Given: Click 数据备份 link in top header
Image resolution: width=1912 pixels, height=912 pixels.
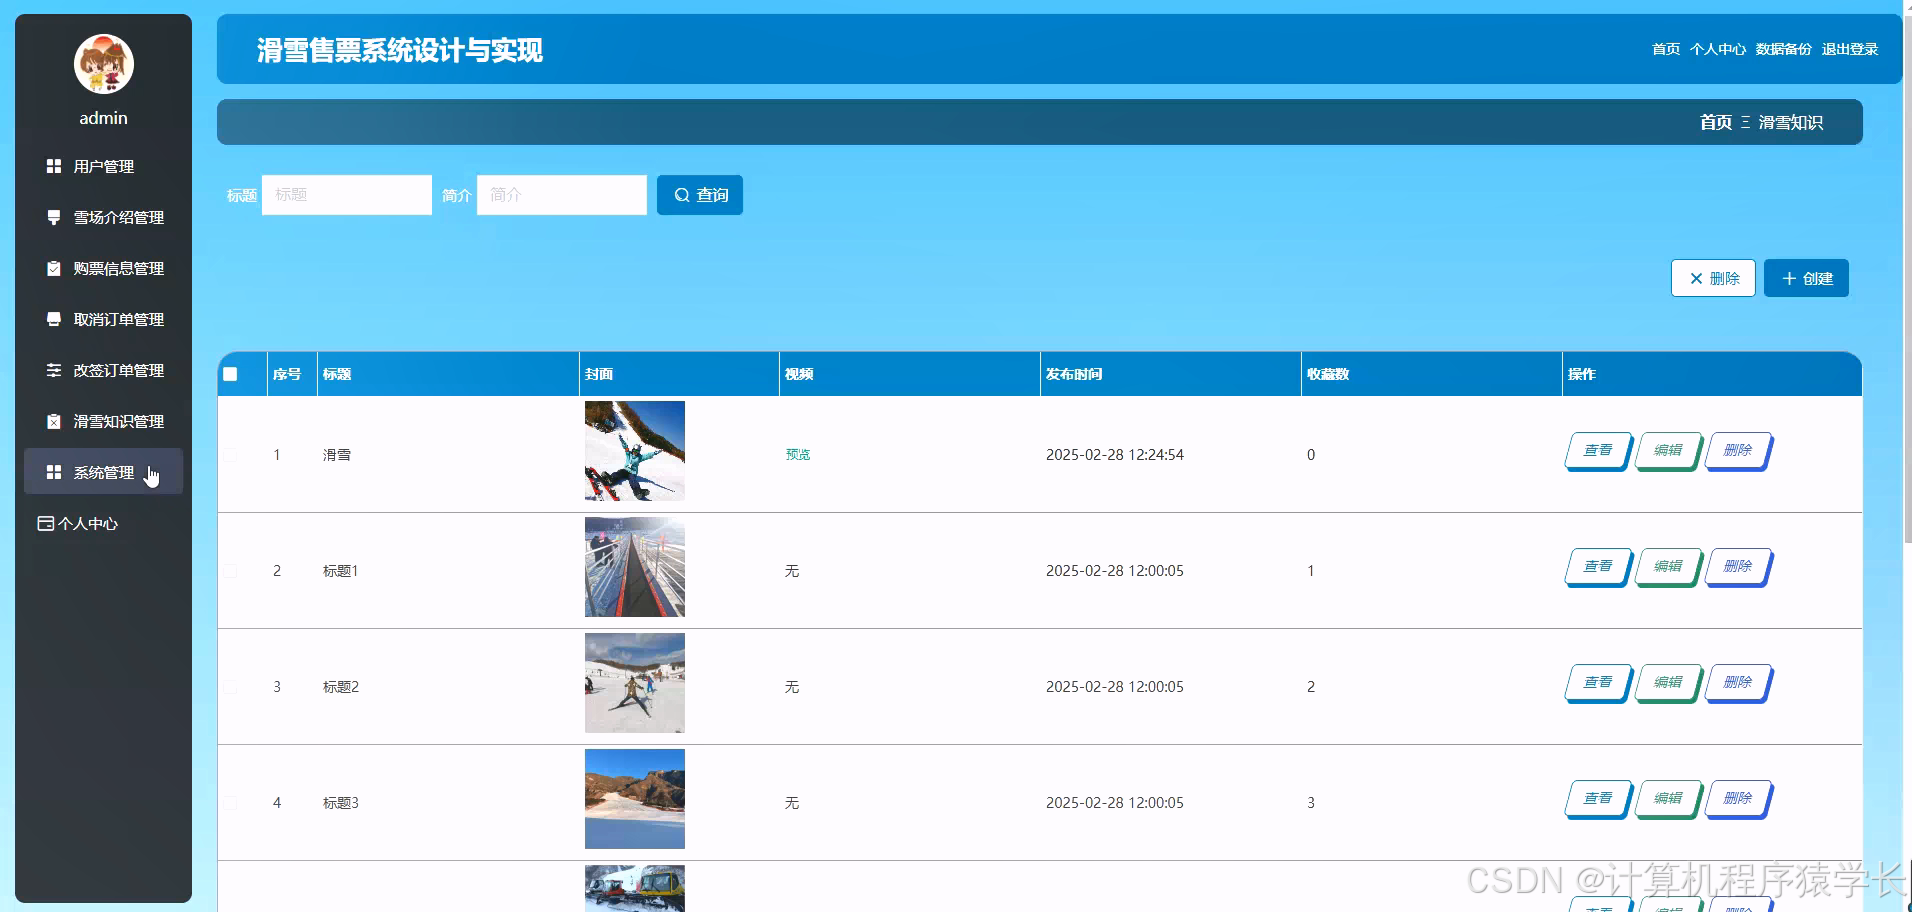Looking at the screenshot, I should tap(1784, 49).
